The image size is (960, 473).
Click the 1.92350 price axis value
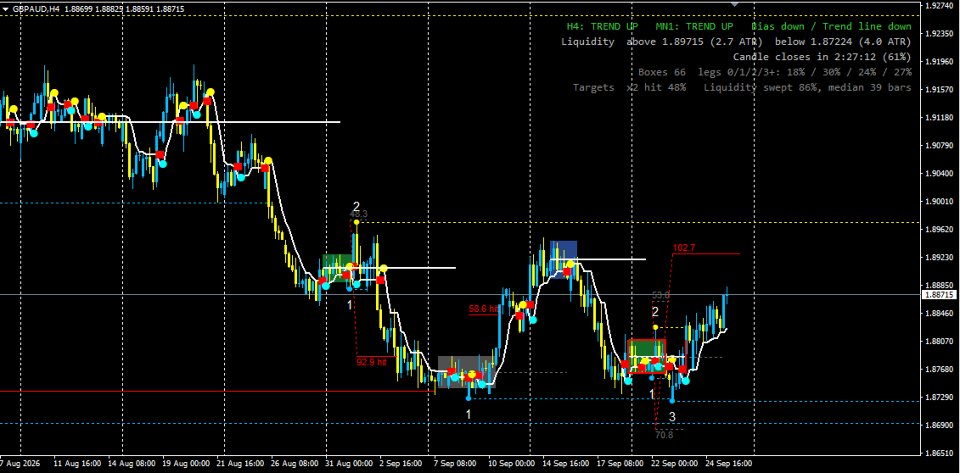click(x=940, y=34)
